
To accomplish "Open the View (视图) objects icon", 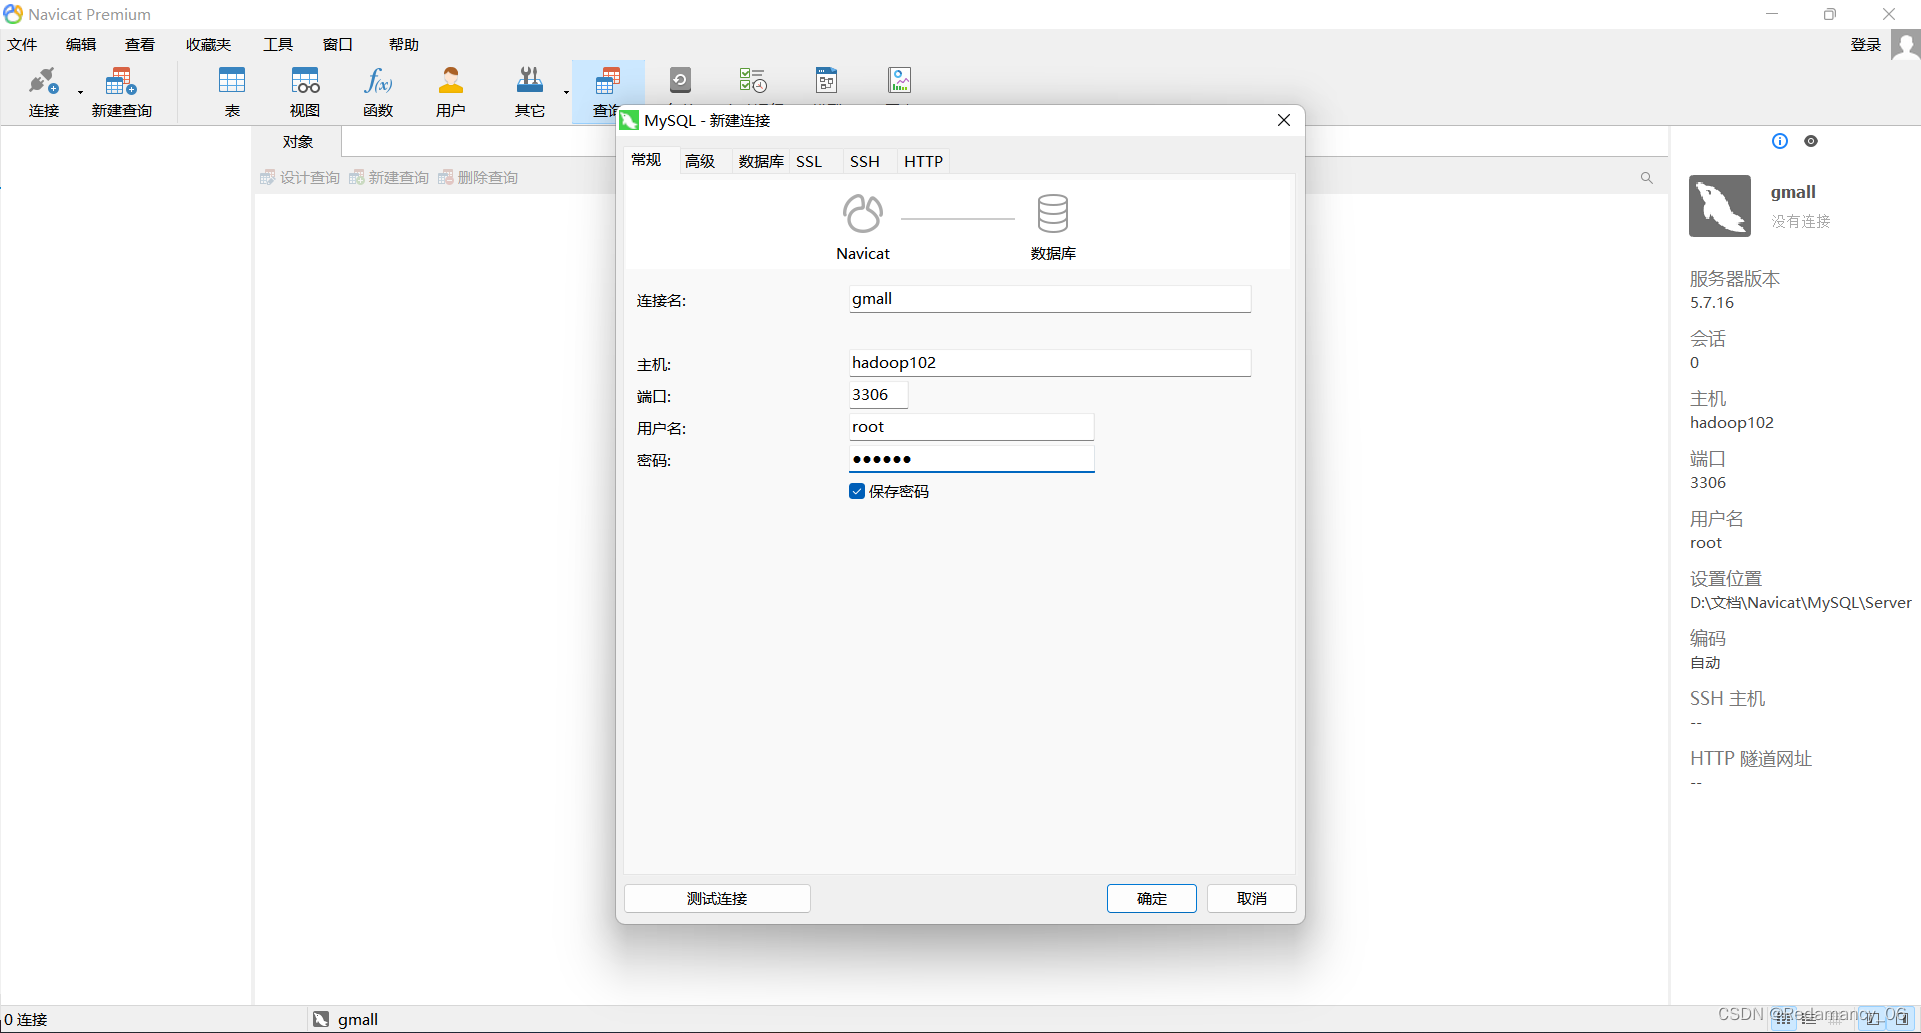I will (305, 81).
